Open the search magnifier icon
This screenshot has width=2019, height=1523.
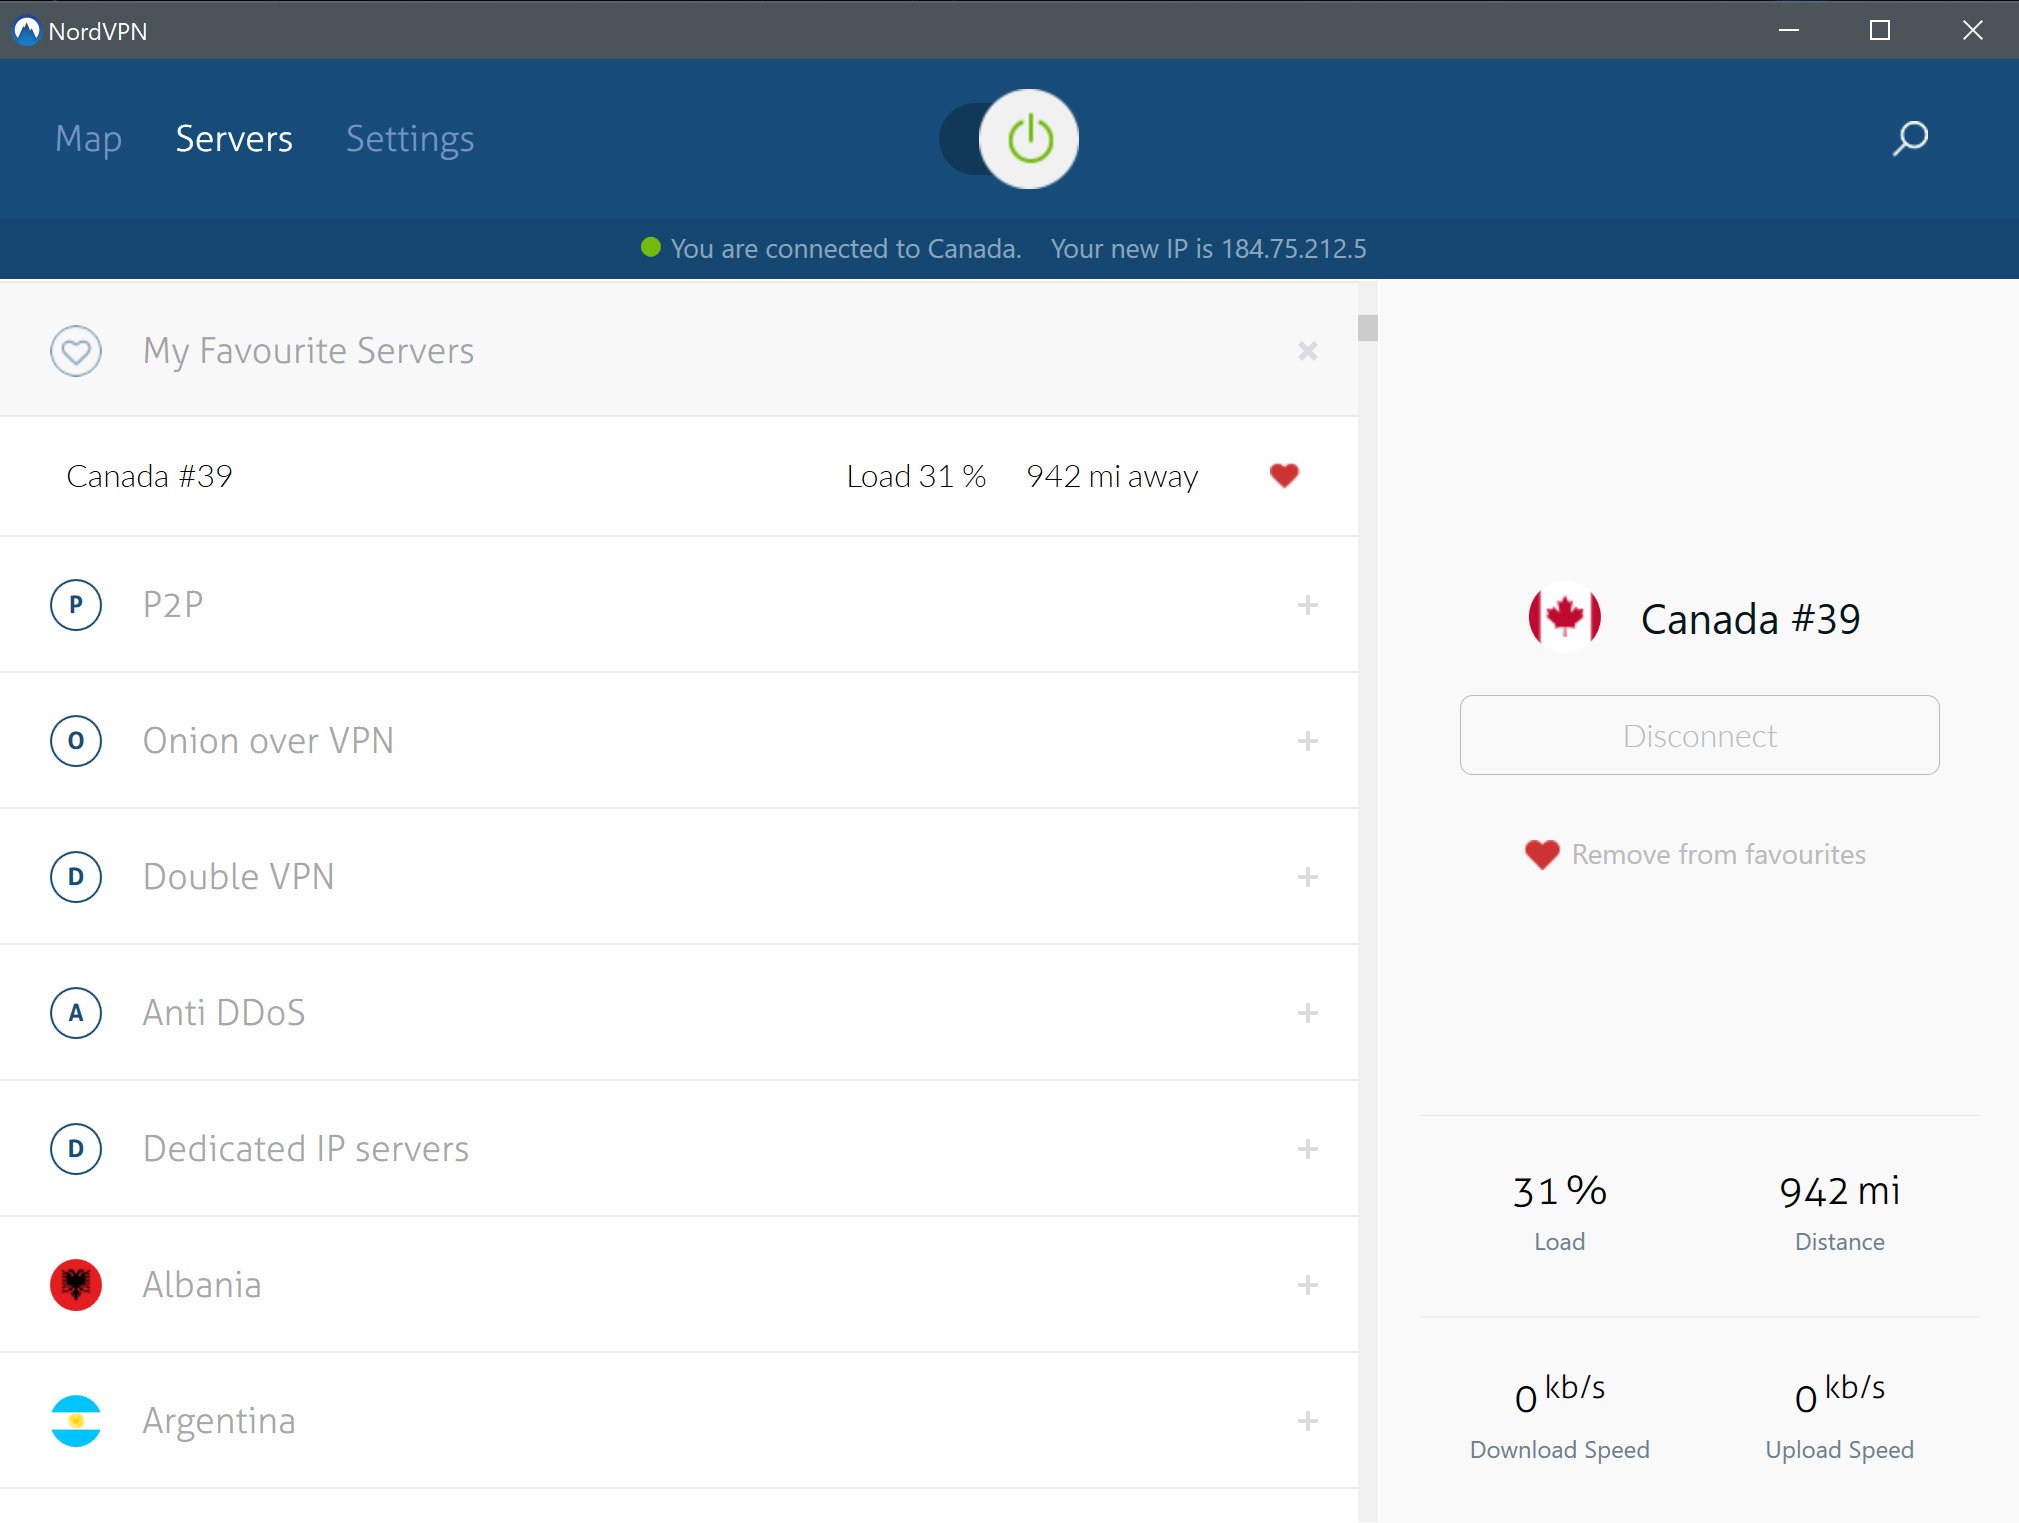click(x=1910, y=139)
